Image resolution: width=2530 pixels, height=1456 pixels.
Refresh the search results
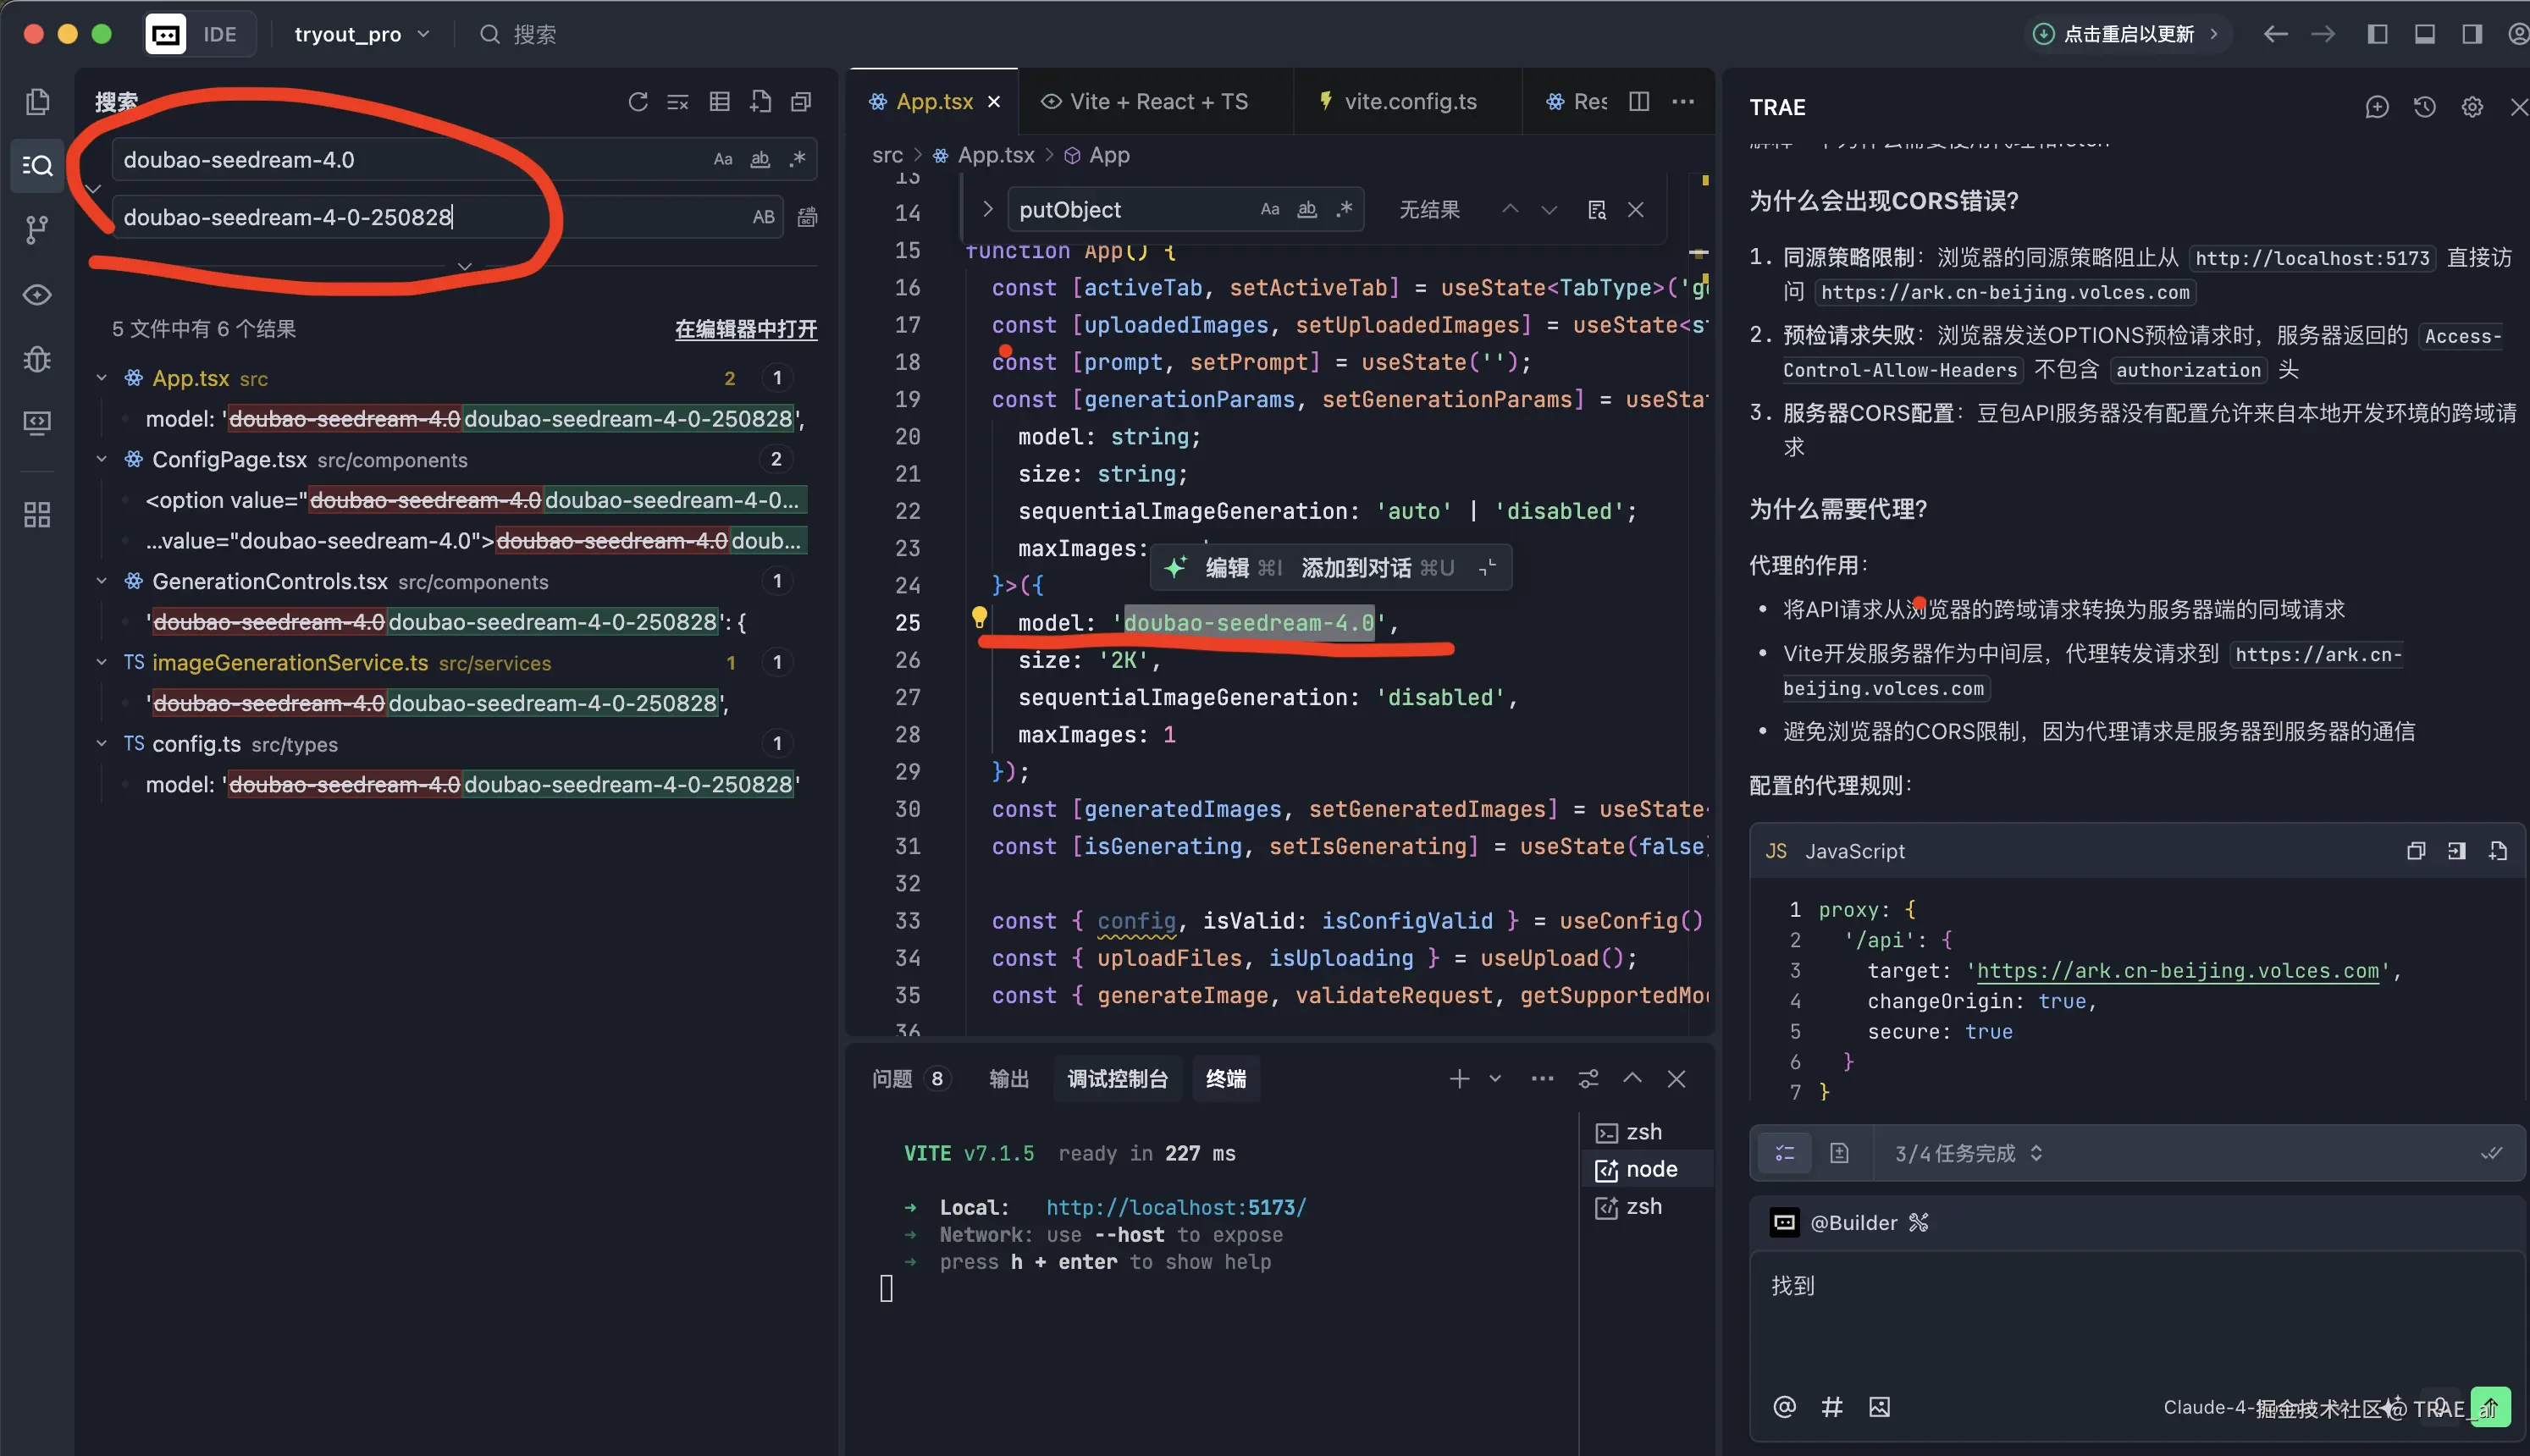(x=637, y=102)
